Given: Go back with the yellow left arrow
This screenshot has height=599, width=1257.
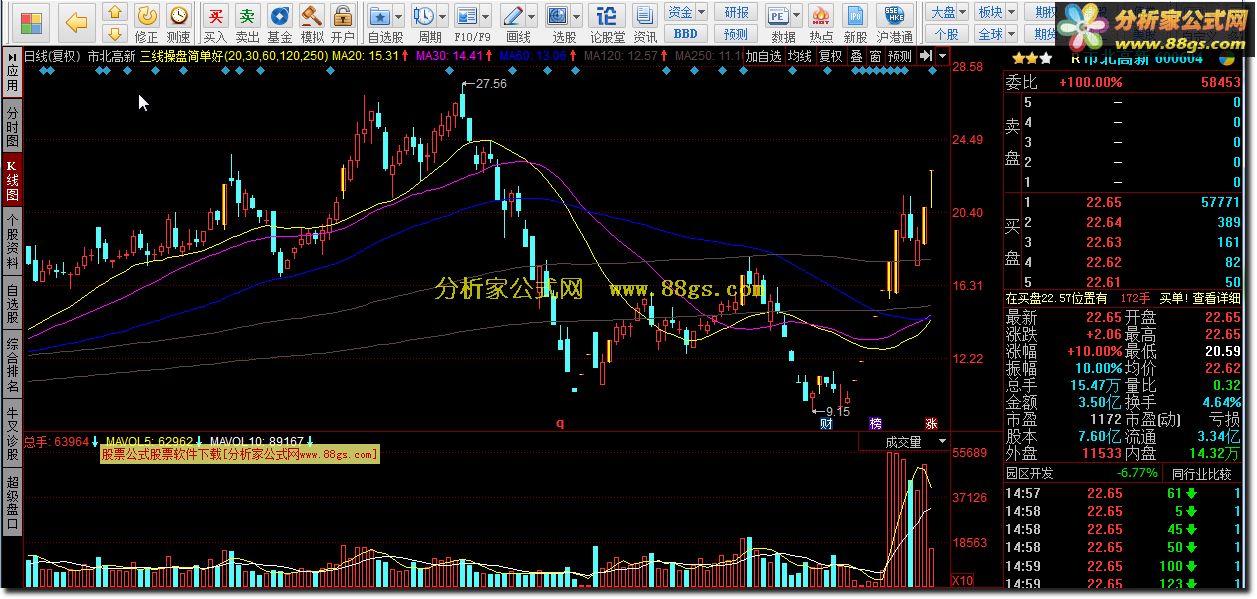Looking at the screenshot, I should [77, 21].
